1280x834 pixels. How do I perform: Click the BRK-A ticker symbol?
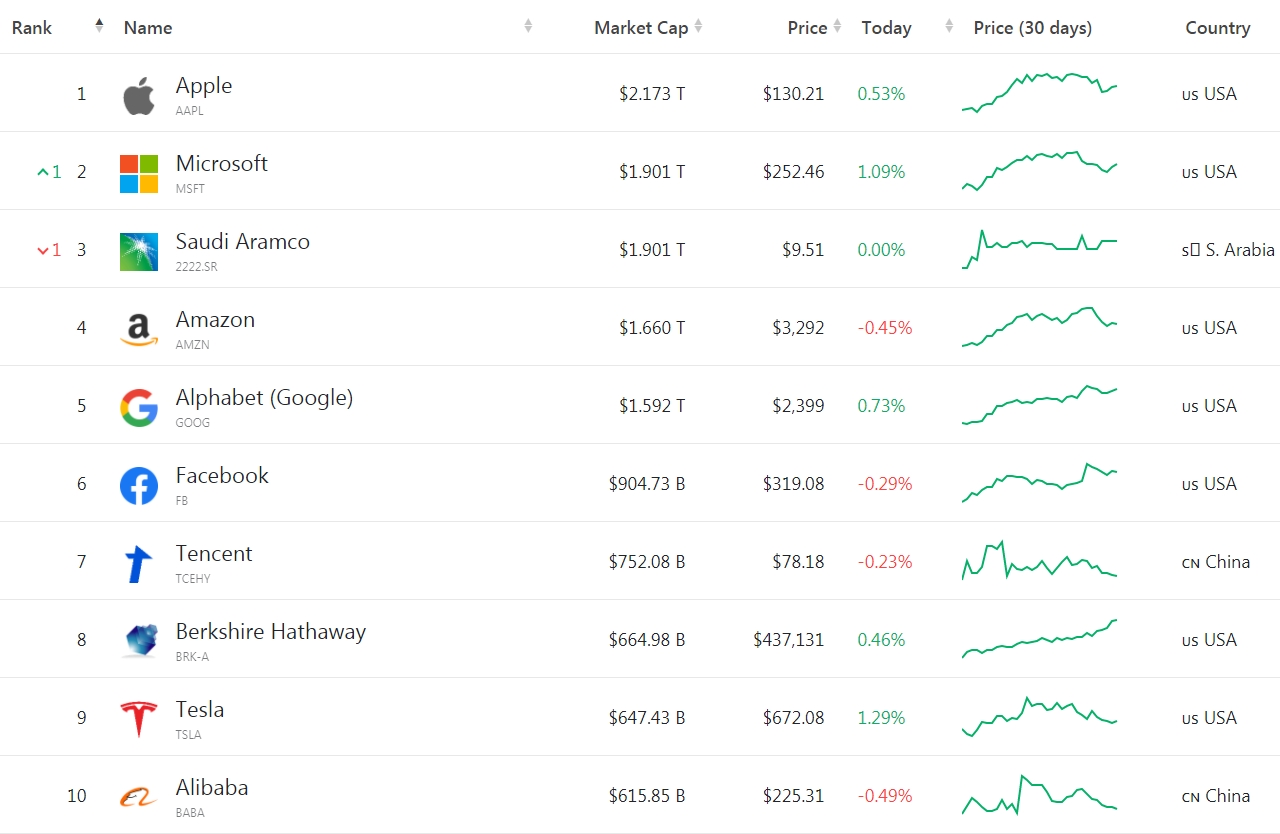coord(192,657)
